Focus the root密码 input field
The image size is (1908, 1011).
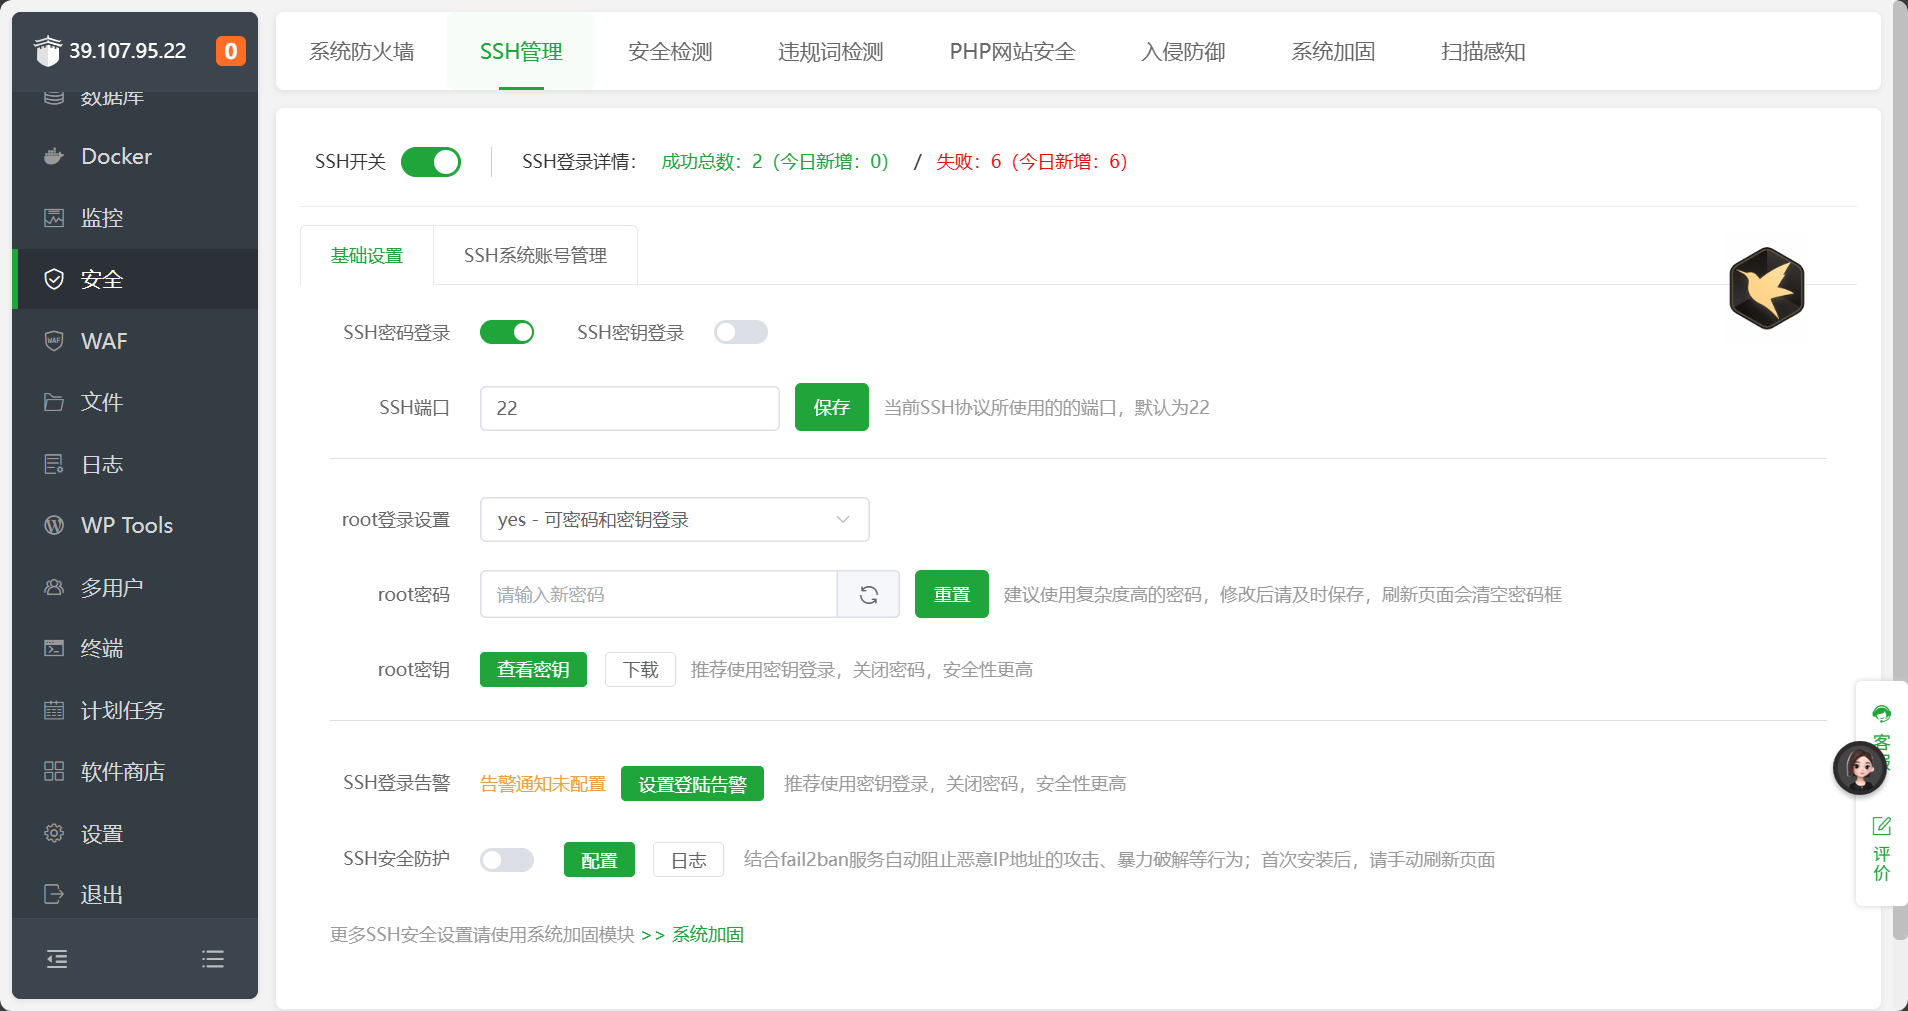coord(658,595)
